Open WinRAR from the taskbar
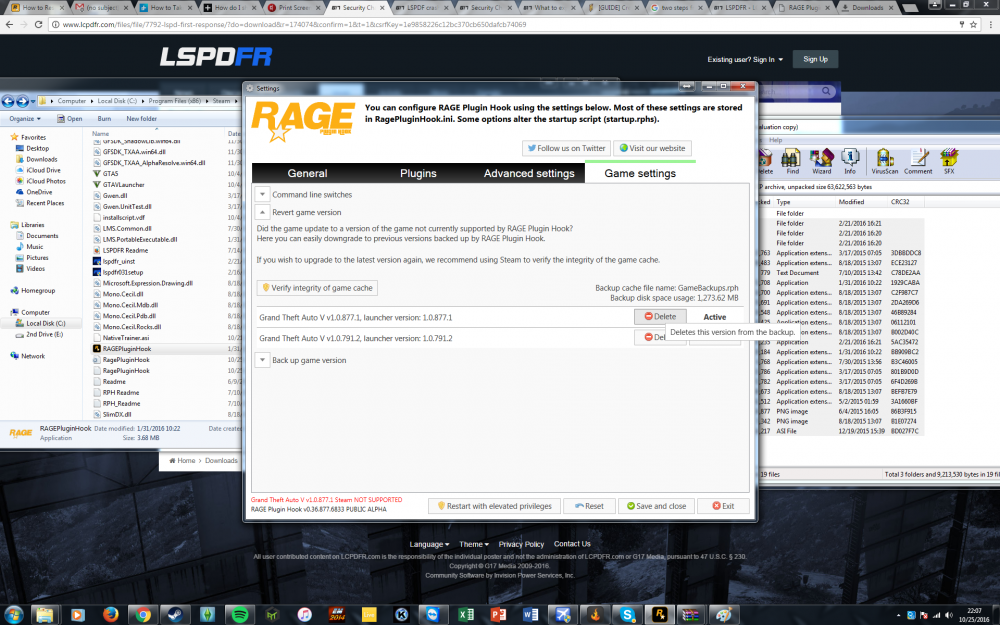The height and width of the screenshot is (625, 1000). [x=691, y=614]
